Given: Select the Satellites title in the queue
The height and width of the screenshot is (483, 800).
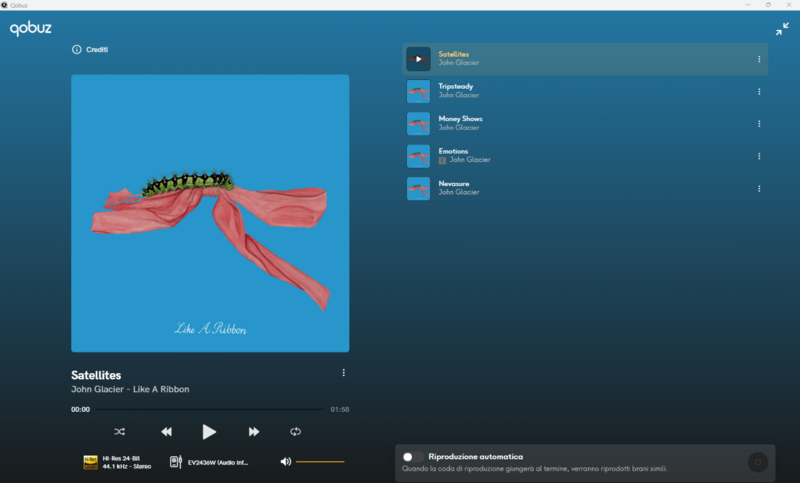Looking at the screenshot, I should [454, 54].
